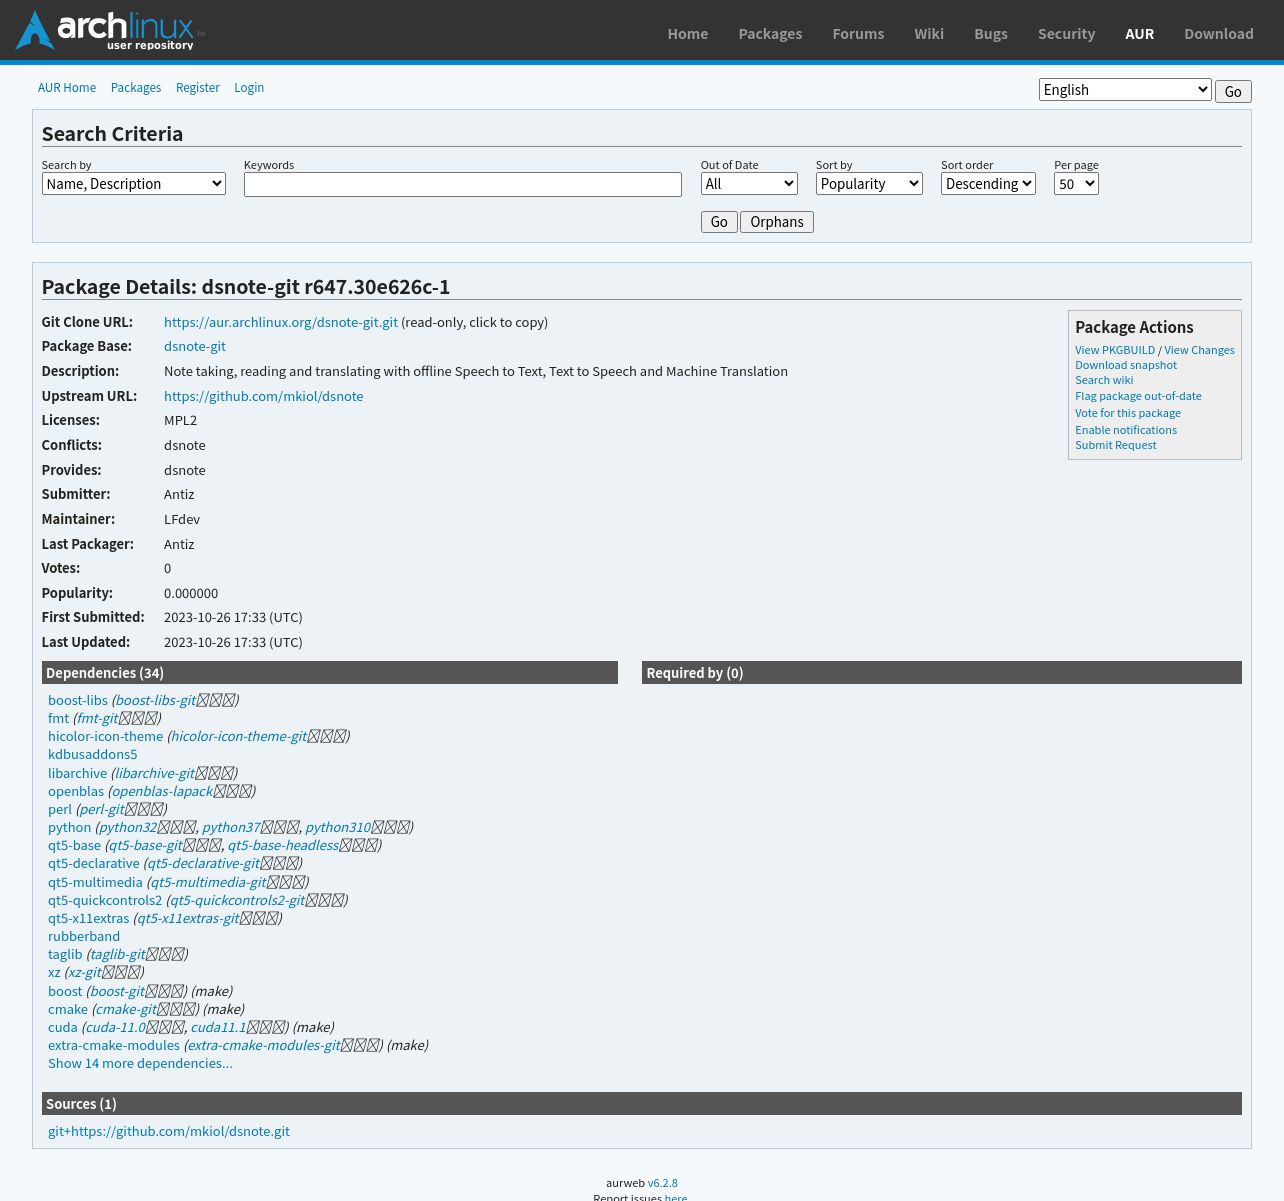Viewport: 1284px width, 1201px height.
Task: Click the Go button in Search Criteria
Action: click(x=719, y=222)
